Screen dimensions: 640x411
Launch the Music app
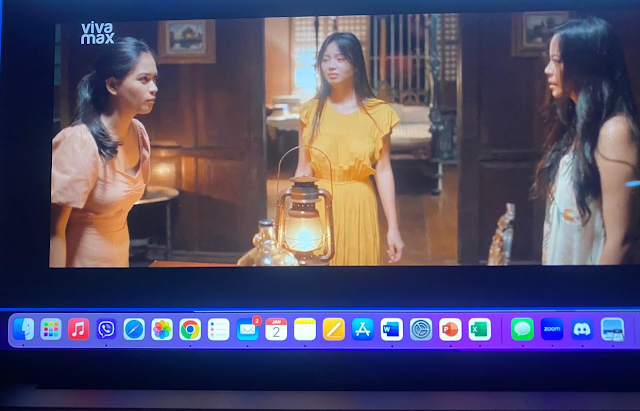[x=78, y=329]
